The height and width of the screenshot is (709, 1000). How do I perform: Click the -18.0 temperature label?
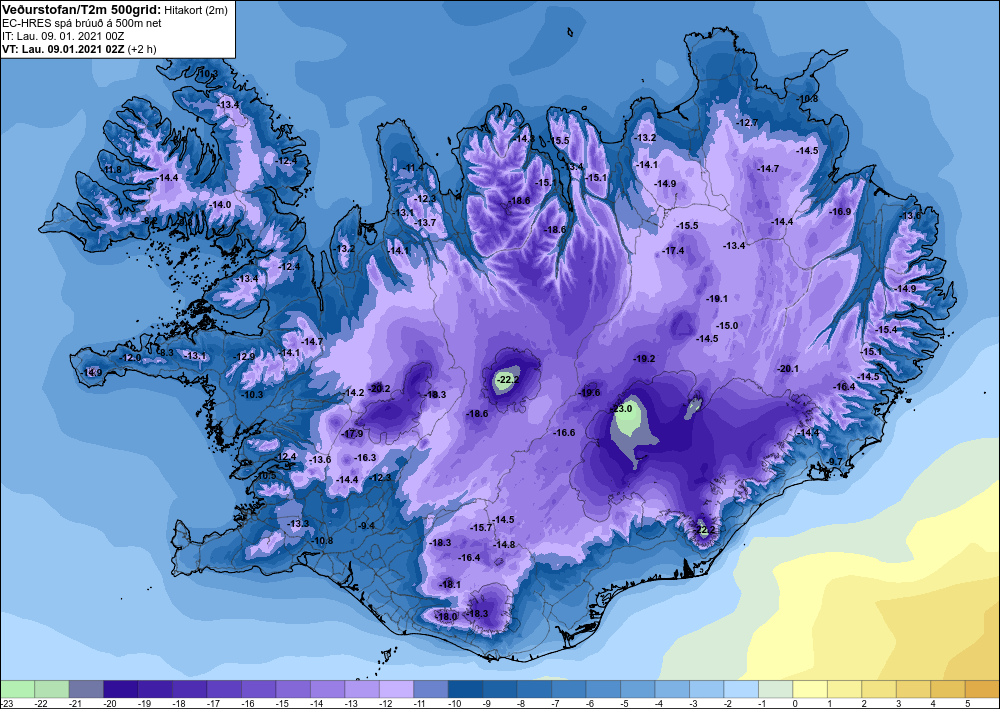446,617
